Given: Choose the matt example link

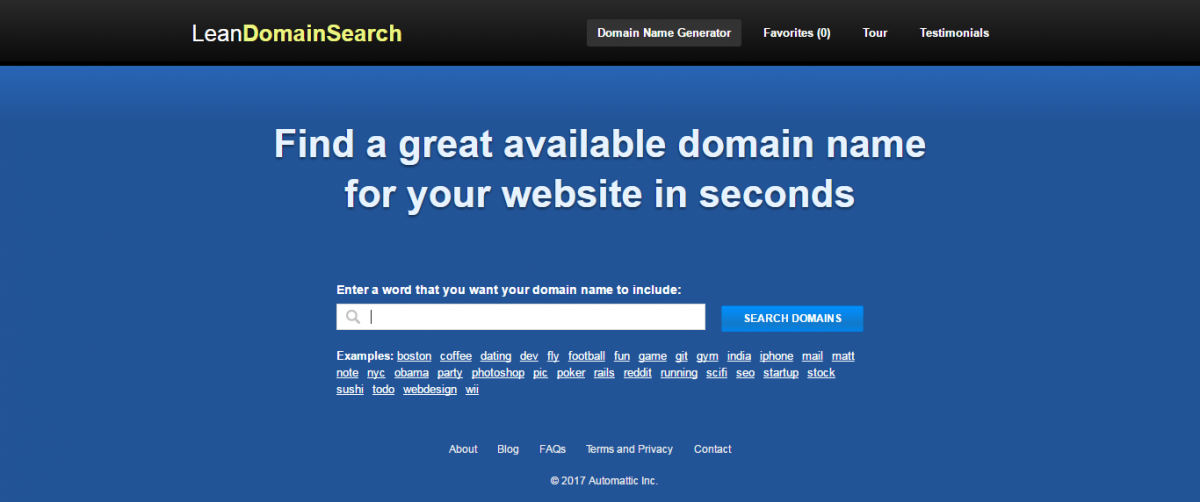Looking at the screenshot, I should point(843,356).
